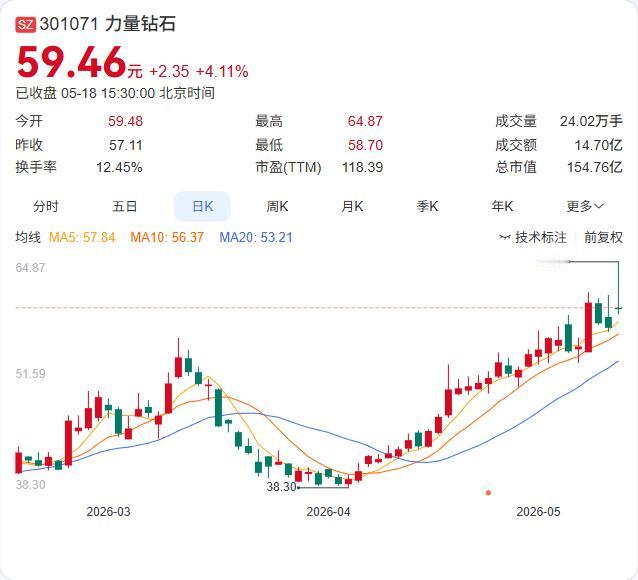Click the closing timestamp 已收盘 05-18 15:30:00

pos(85,93)
